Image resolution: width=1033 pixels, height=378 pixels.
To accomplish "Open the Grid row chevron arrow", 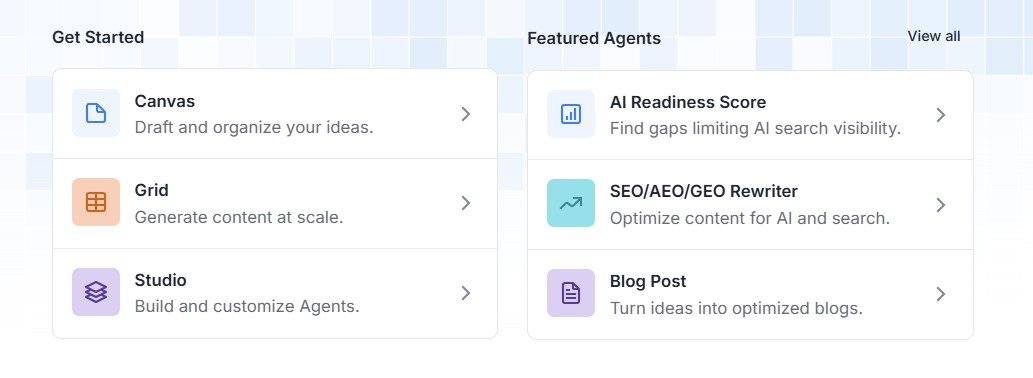I will (x=466, y=203).
